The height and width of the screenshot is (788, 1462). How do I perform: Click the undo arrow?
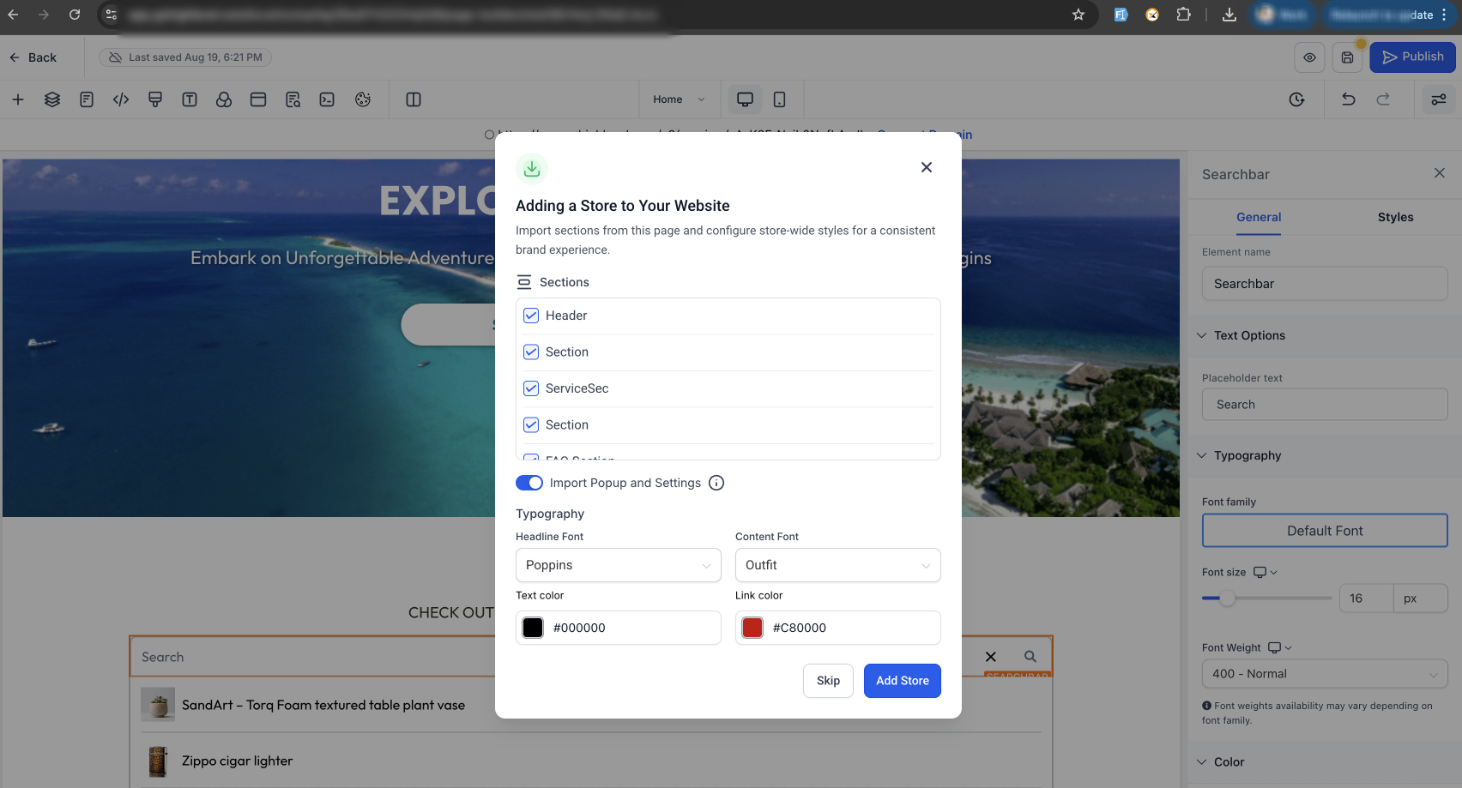click(x=1349, y=100)
